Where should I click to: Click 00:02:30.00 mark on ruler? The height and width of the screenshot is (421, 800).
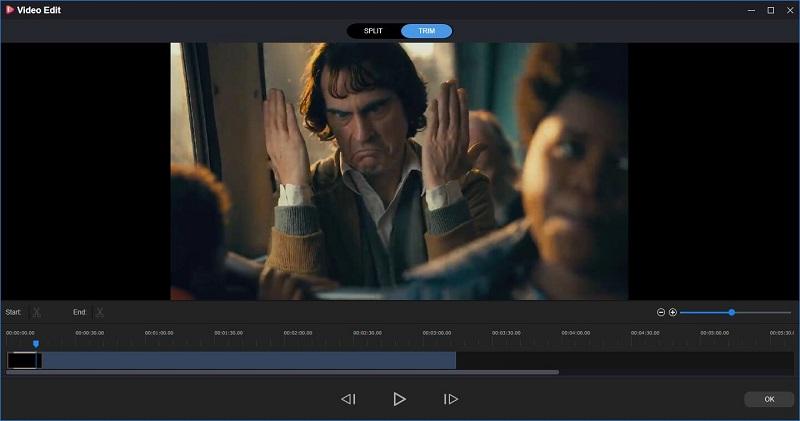(x=367, y=333)
